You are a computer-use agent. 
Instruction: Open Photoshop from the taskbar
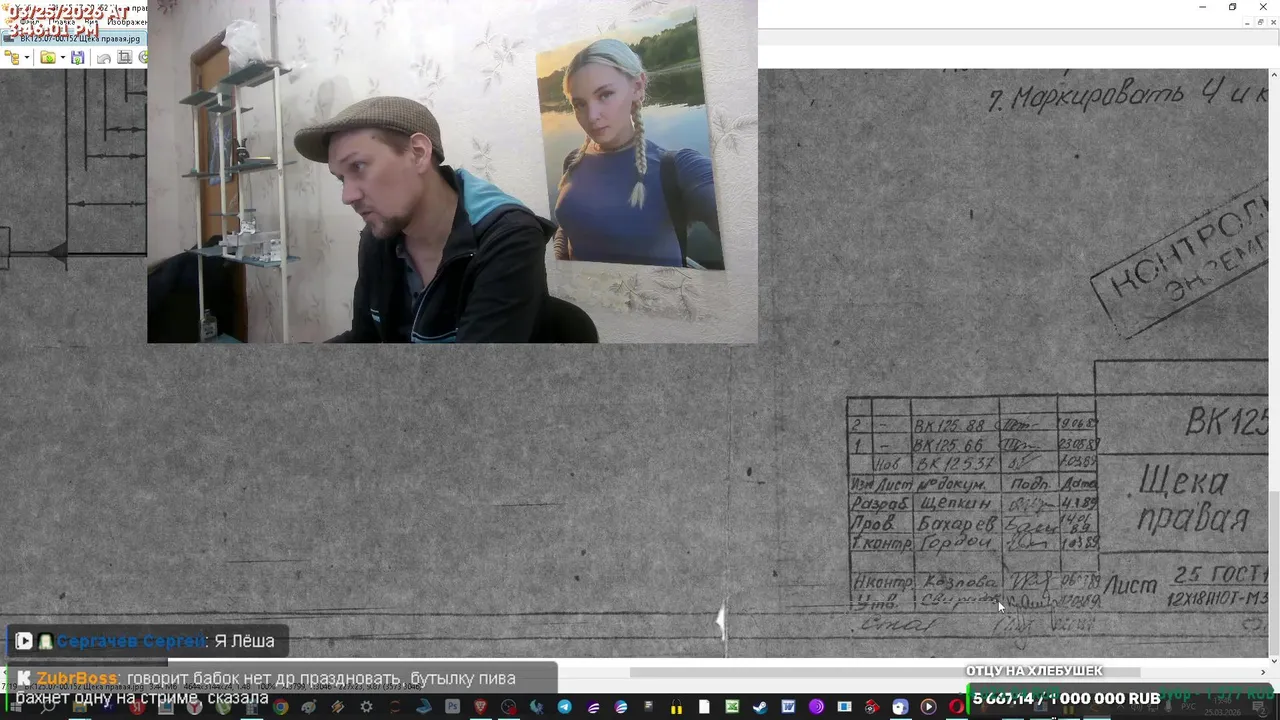pos(452,707)
